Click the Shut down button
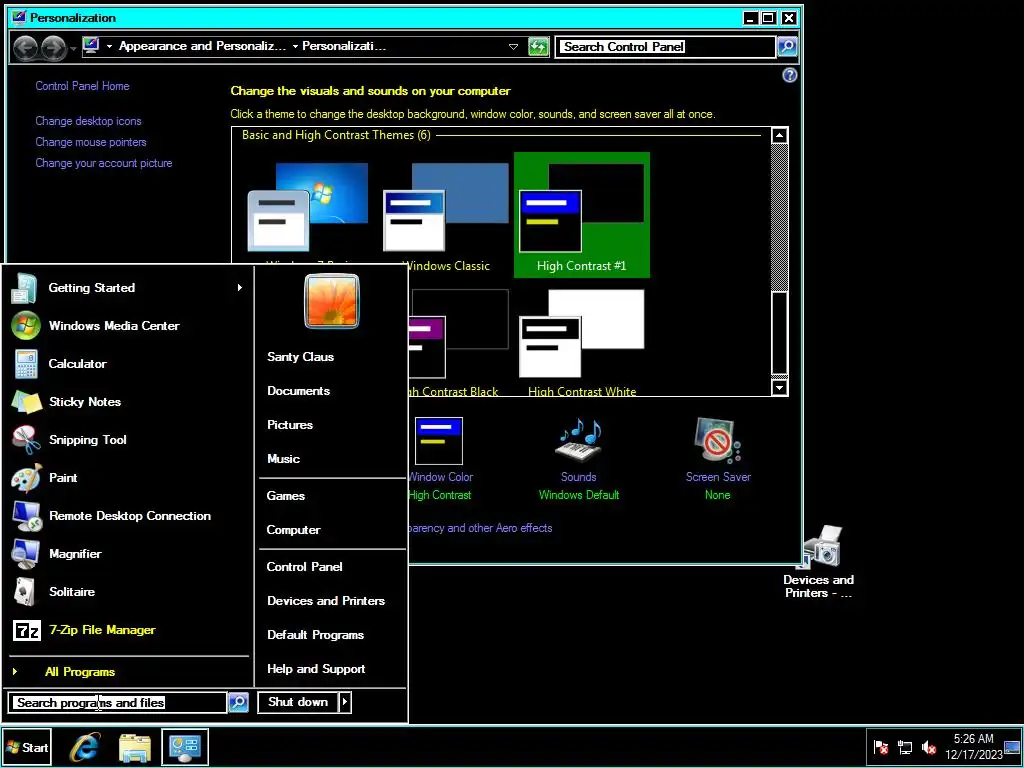The width and height of the screenshot is (1024, 768). [298, 702]
